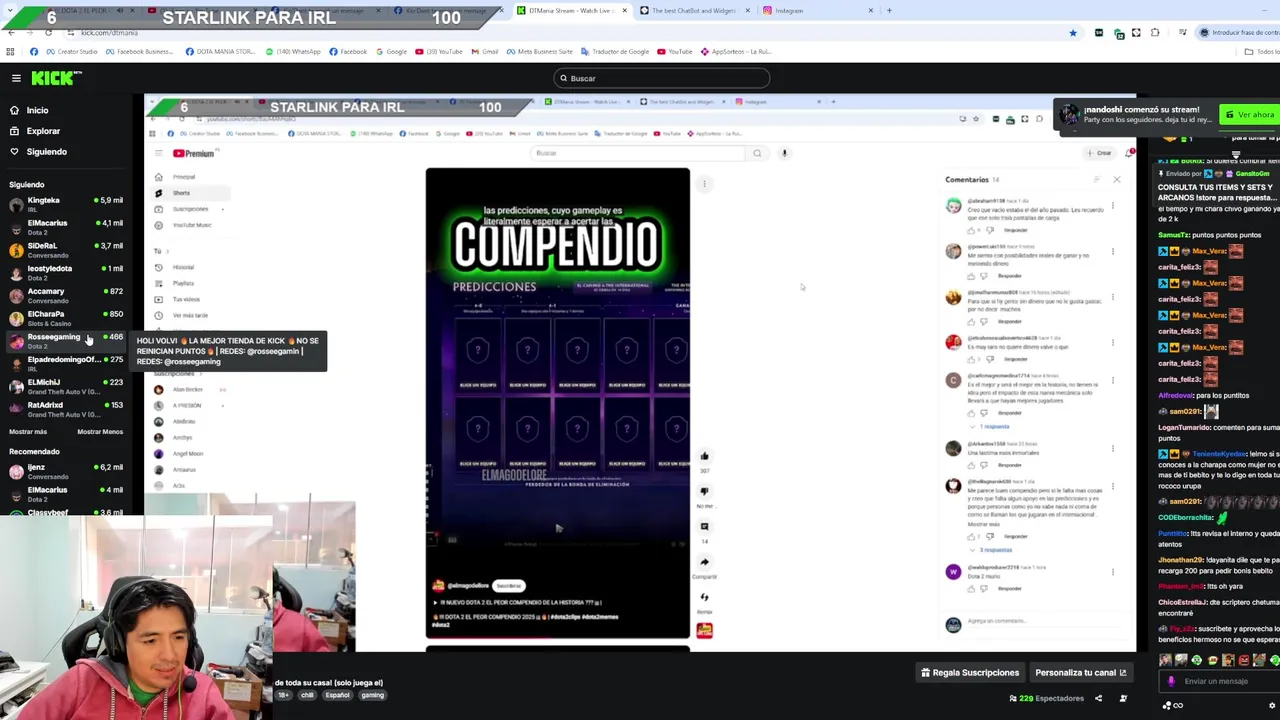Open browser extensions puzzle icon
Screen dimensions: 1280x720
tap(1155, 33)
